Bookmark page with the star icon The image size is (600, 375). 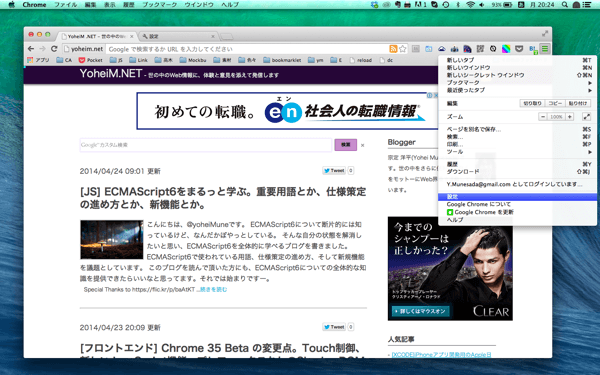coord(403,49)
